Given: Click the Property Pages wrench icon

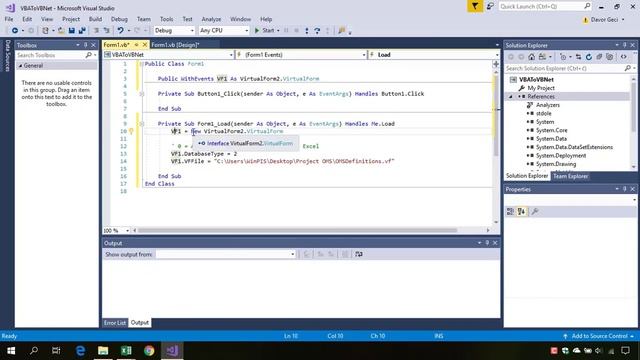Looking at the screenshot, I should (x=534, y=211).
